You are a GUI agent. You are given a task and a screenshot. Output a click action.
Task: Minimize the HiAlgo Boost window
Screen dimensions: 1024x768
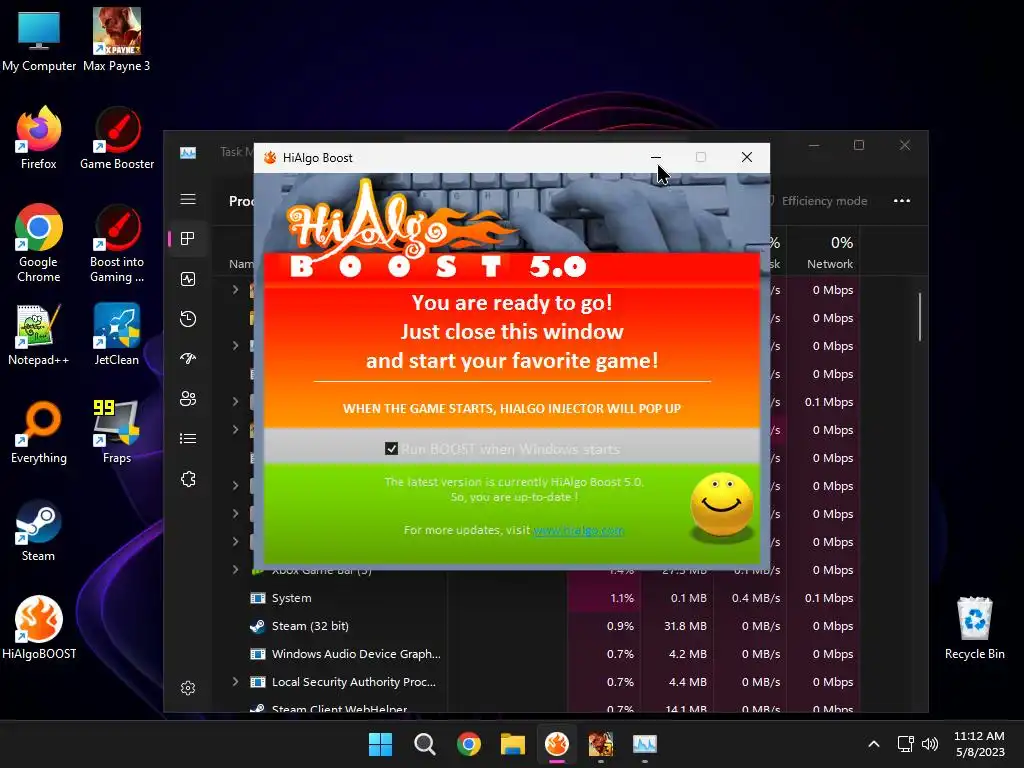pyautogui.click(x=656, y=157)
